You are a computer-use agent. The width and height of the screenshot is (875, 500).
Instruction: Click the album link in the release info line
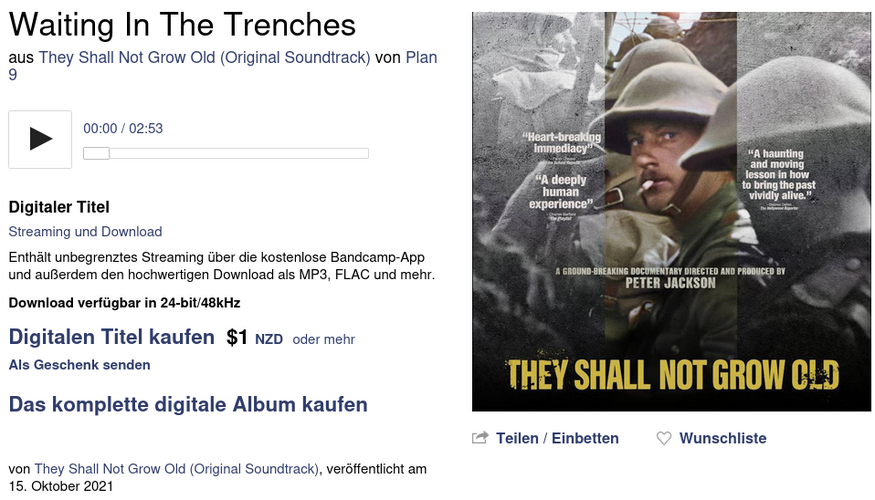[176, 469]
